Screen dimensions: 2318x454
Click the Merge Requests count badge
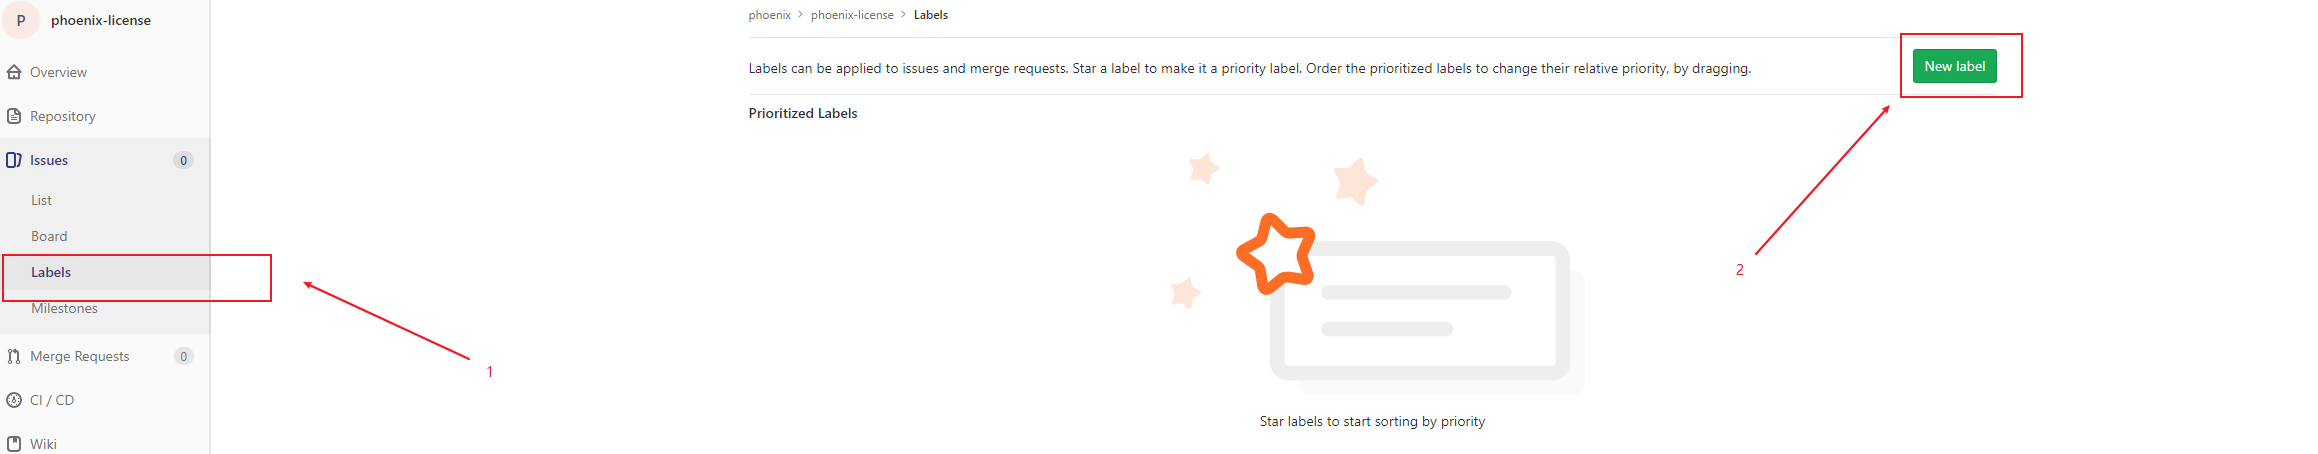(x=183, y=356)
